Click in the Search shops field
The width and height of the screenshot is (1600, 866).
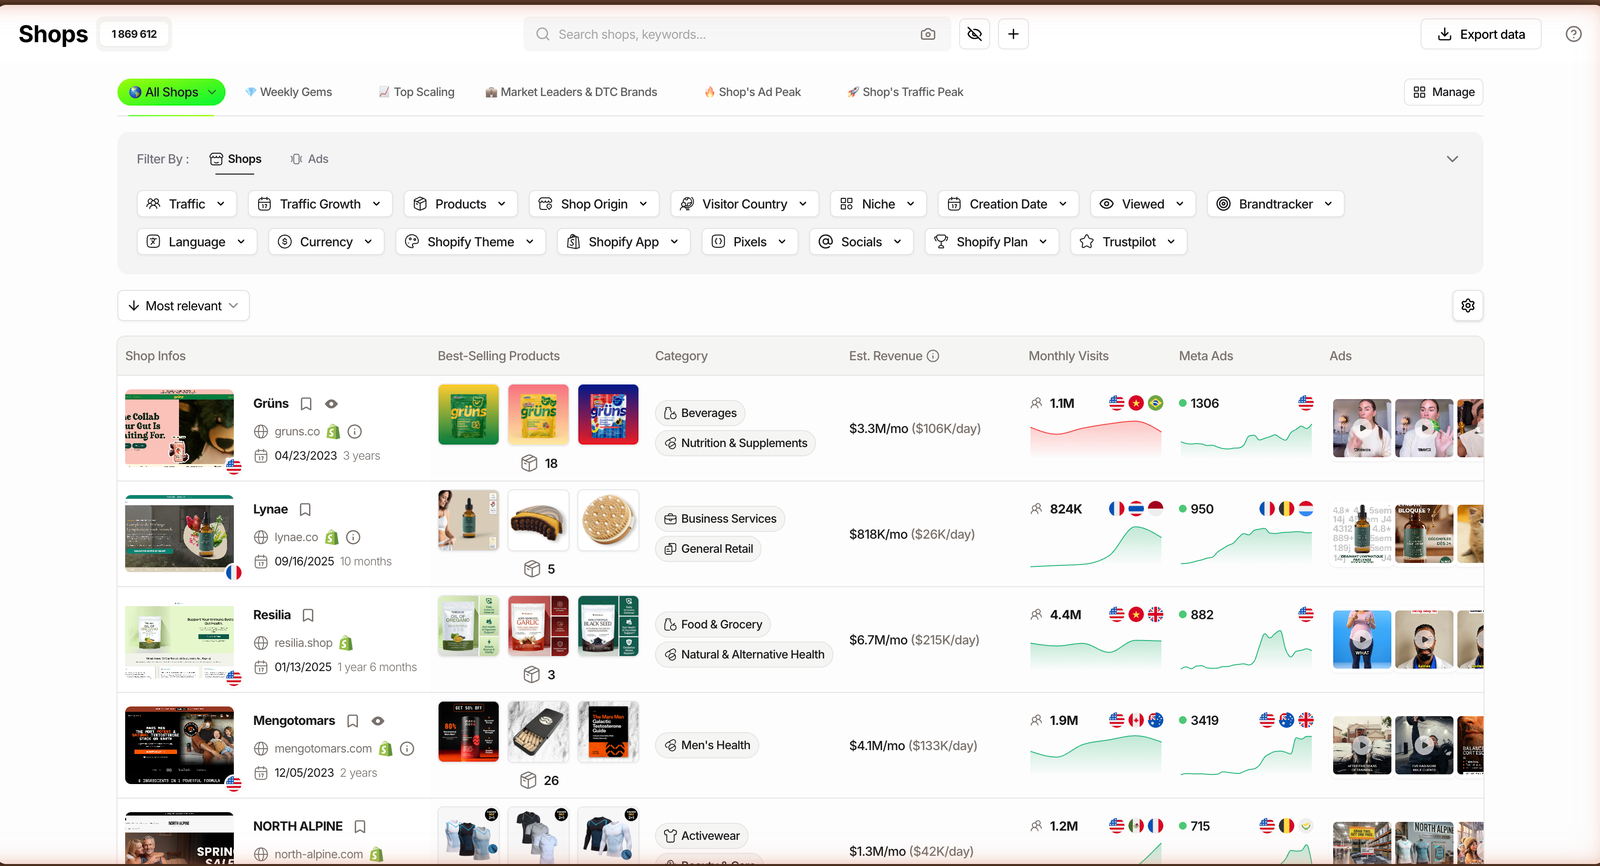[736, 34]
